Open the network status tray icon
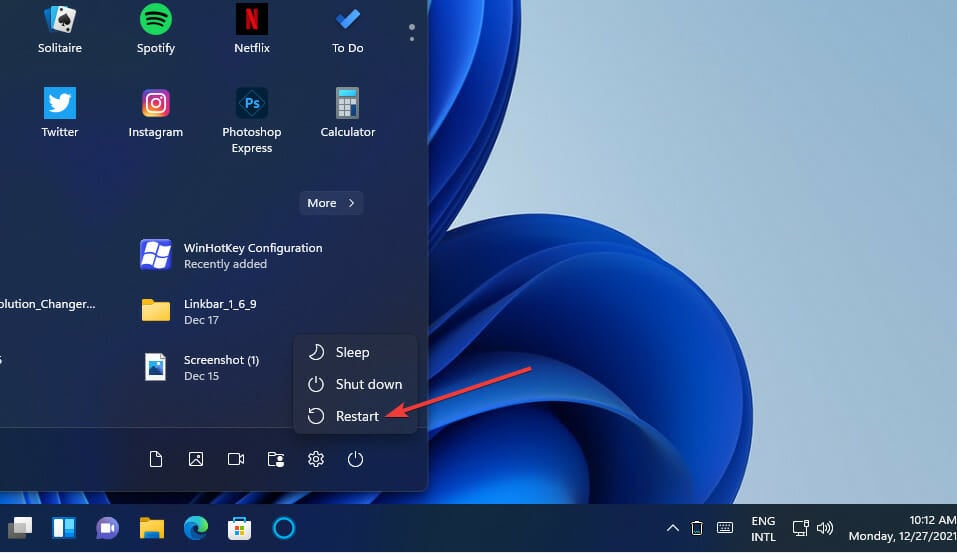 coord(801,528)
